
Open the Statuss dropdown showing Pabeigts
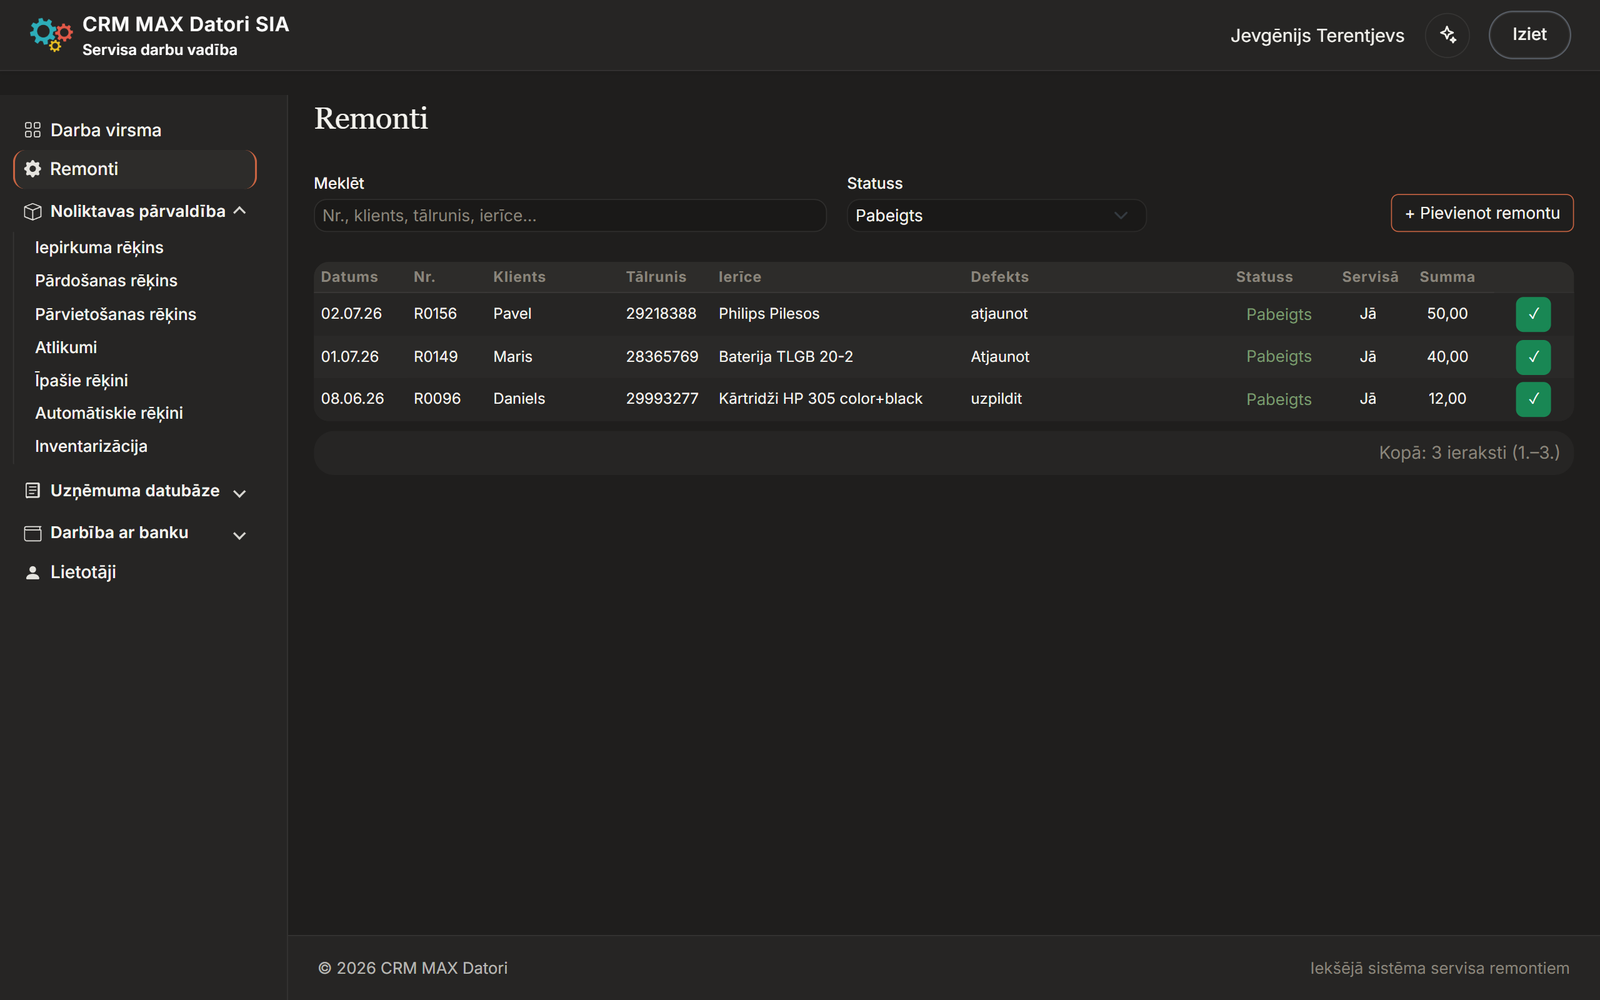996,215
